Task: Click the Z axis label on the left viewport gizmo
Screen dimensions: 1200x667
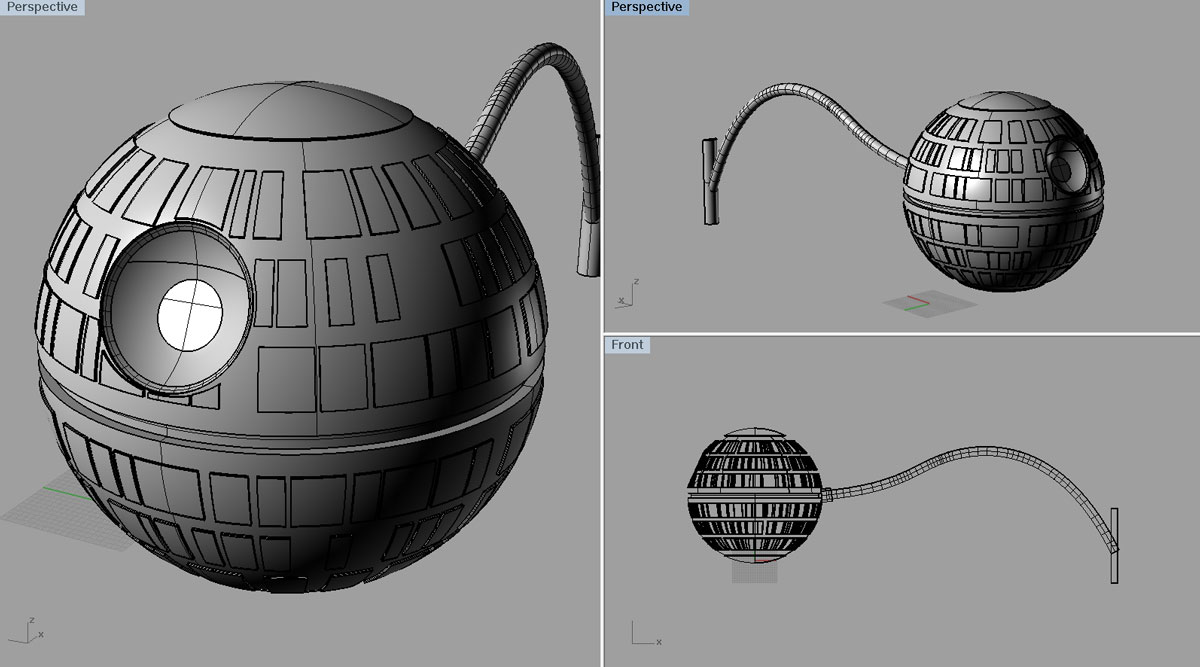Action: (x=30, y=621)
